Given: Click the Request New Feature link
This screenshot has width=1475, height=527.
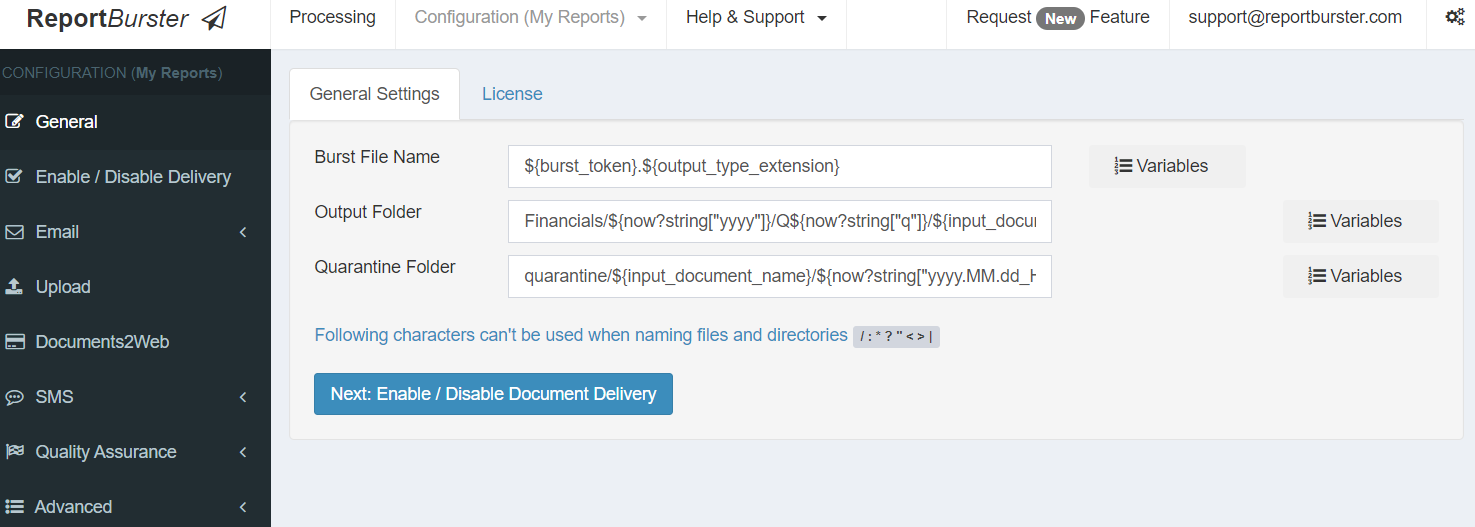Looking at the screenshot, I should [1058, 18].
